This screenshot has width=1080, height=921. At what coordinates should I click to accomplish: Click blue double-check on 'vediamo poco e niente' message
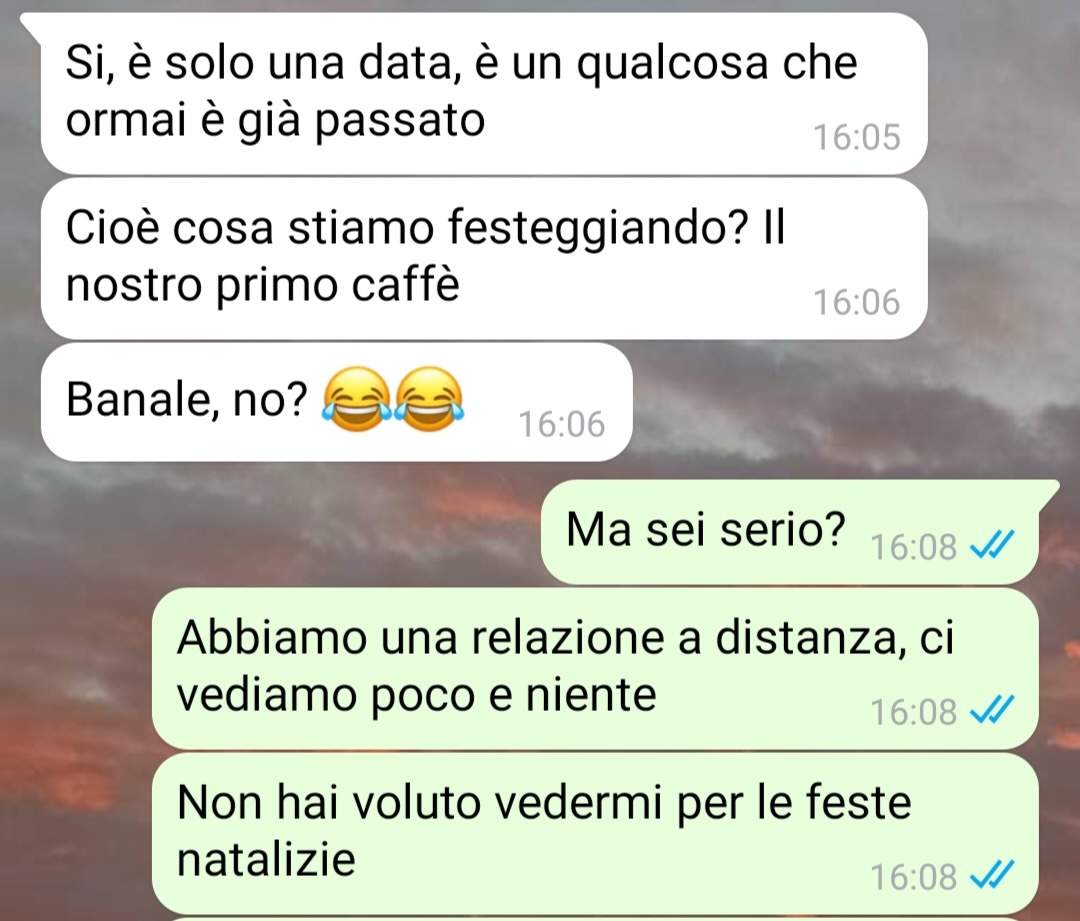991,712
